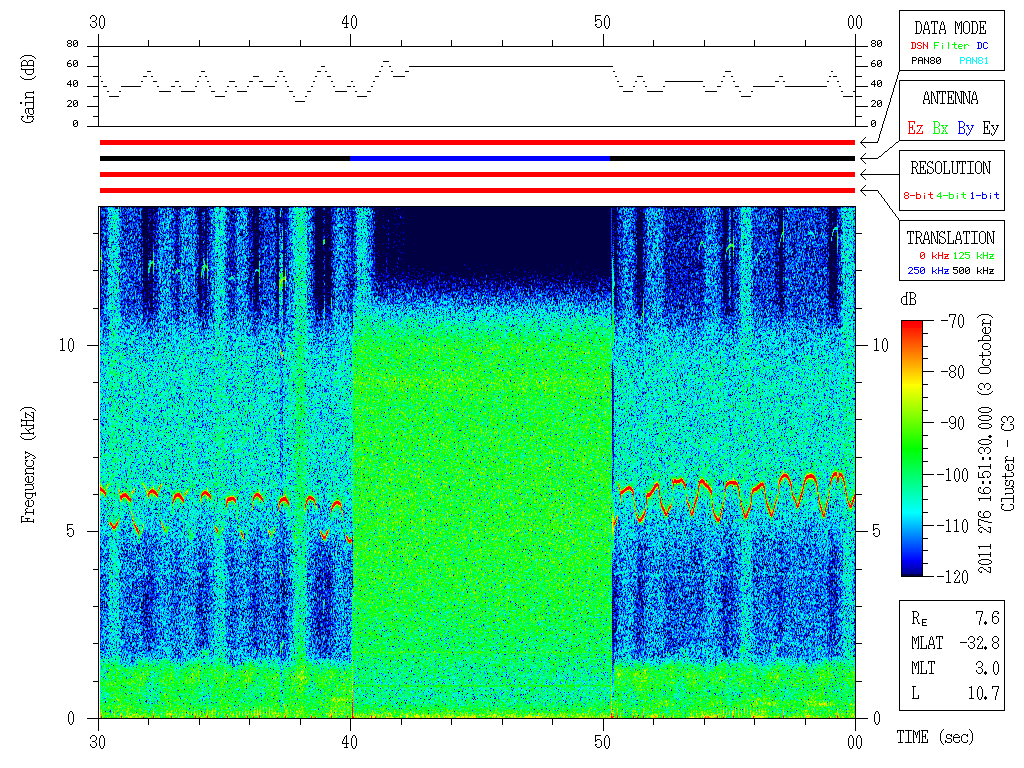This screenshot has height=768, width=1024.
Task: Click the dB label above the colorbar
Action: pos(908,300)
